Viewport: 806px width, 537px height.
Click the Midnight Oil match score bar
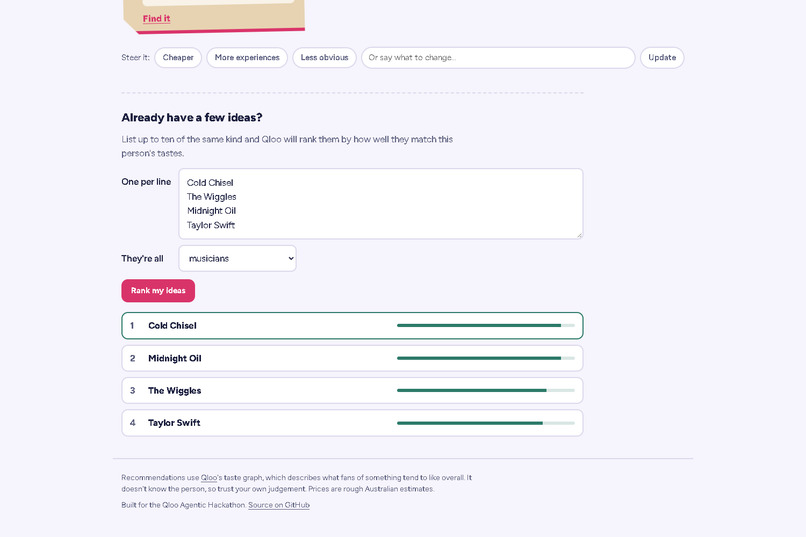tap(486, 358)
